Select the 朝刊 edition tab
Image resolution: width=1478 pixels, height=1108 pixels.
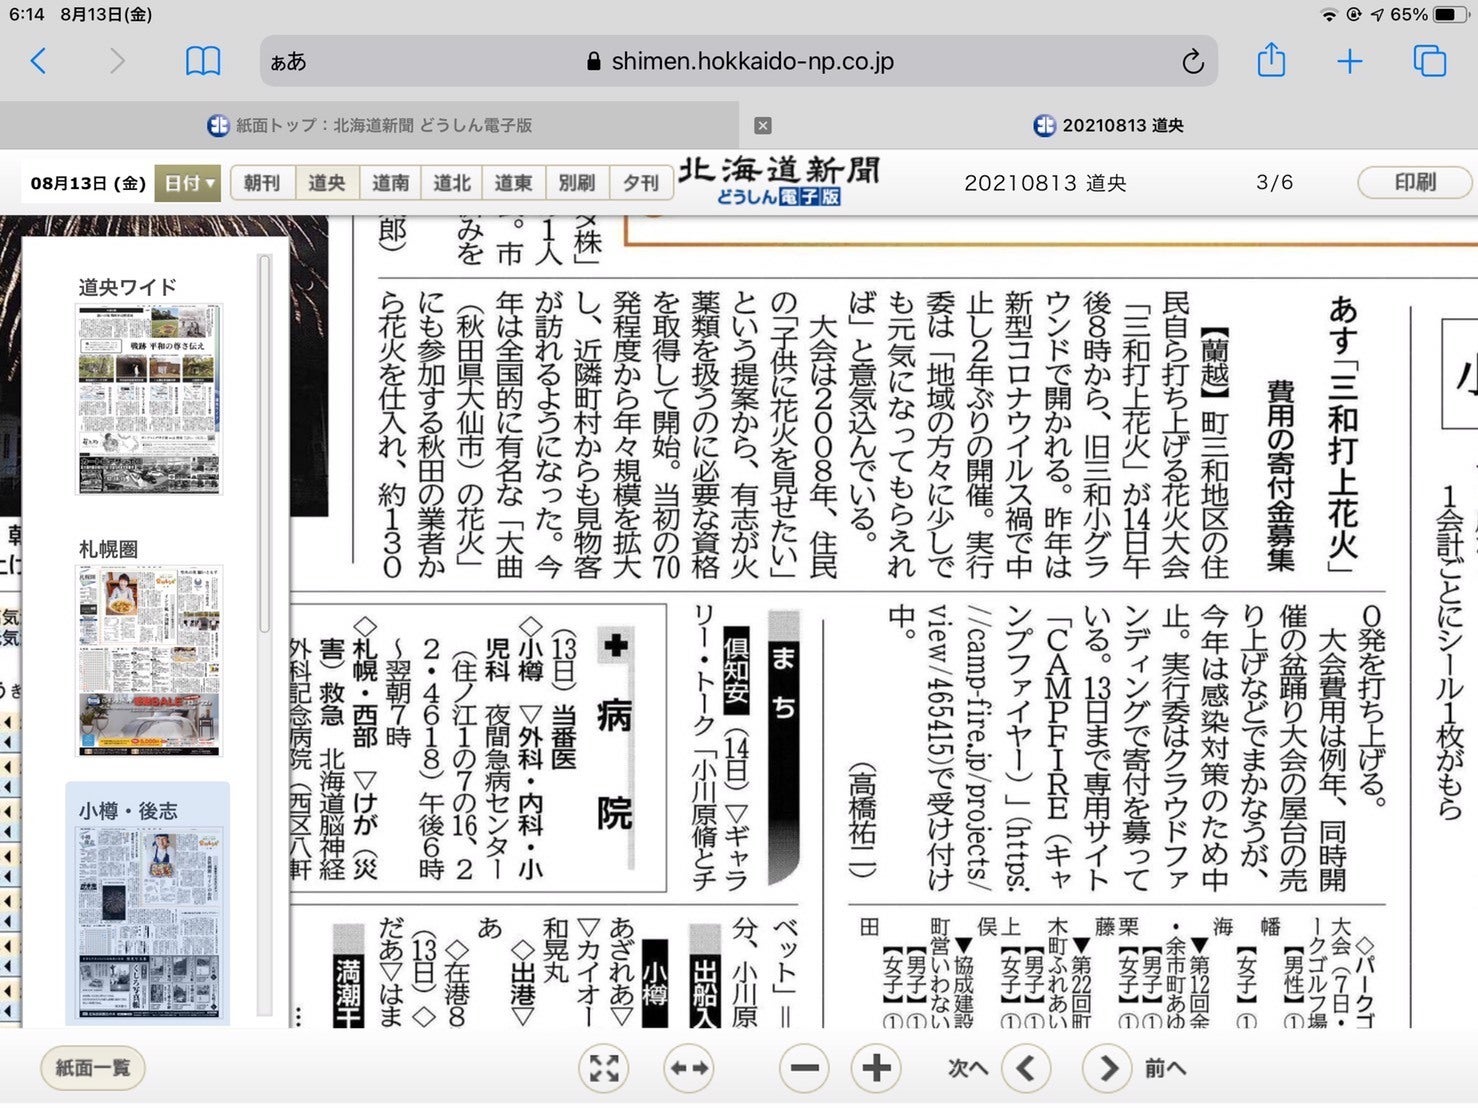coord(262,183)
